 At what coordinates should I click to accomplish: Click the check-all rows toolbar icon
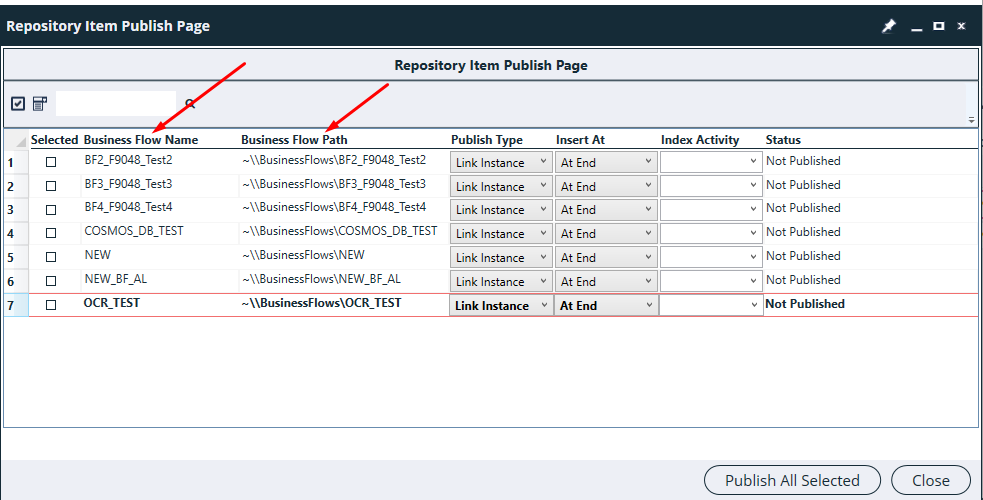pos(18,103)
